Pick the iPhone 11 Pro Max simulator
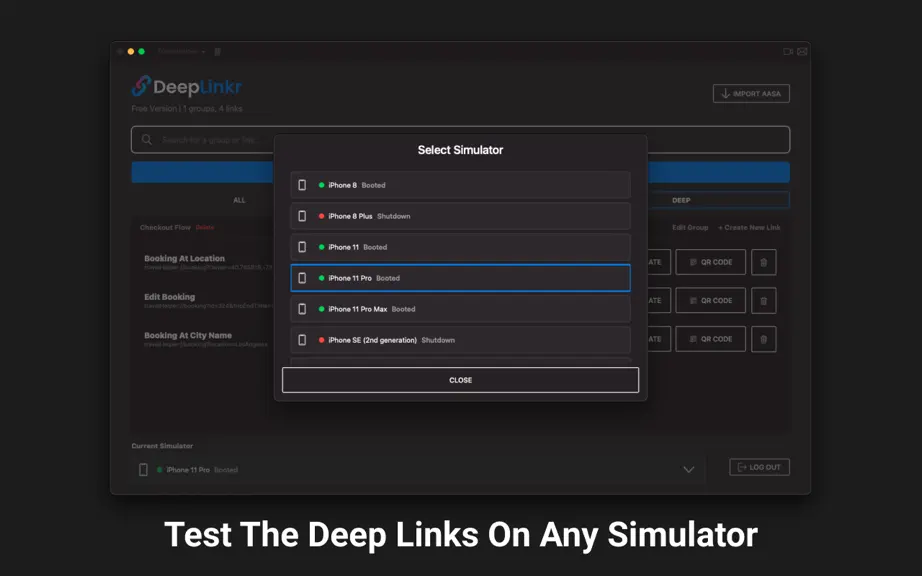922x576 pixels. click(x=460, y=309)
